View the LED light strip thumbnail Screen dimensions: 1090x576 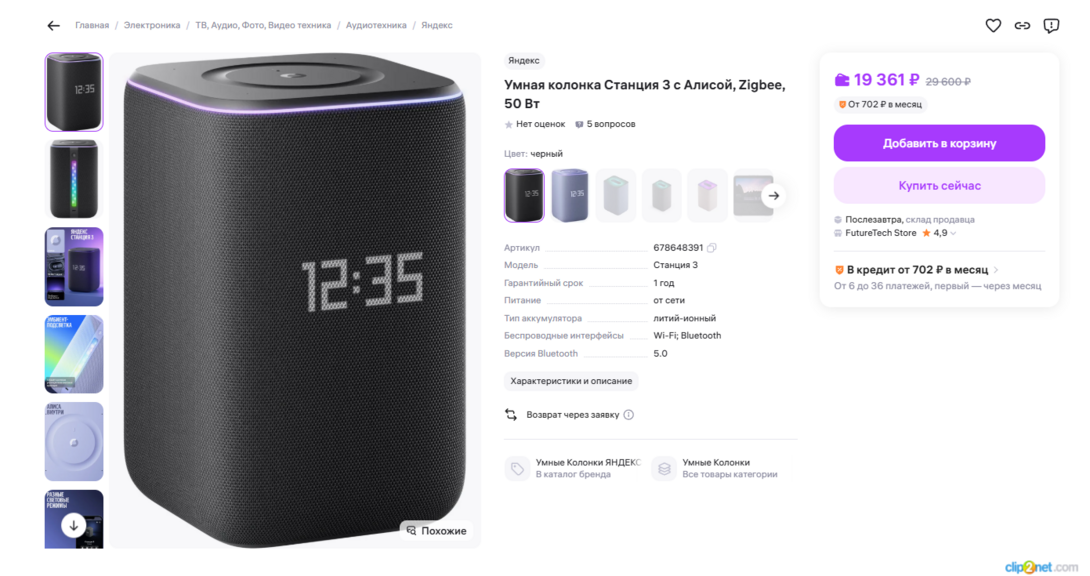[x=74, y=179]
